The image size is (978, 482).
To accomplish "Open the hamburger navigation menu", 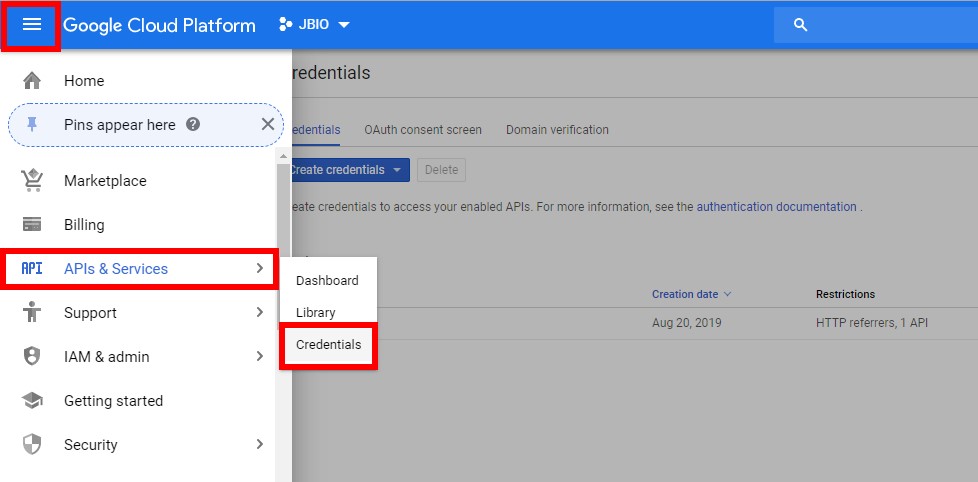I will [31, 25].
